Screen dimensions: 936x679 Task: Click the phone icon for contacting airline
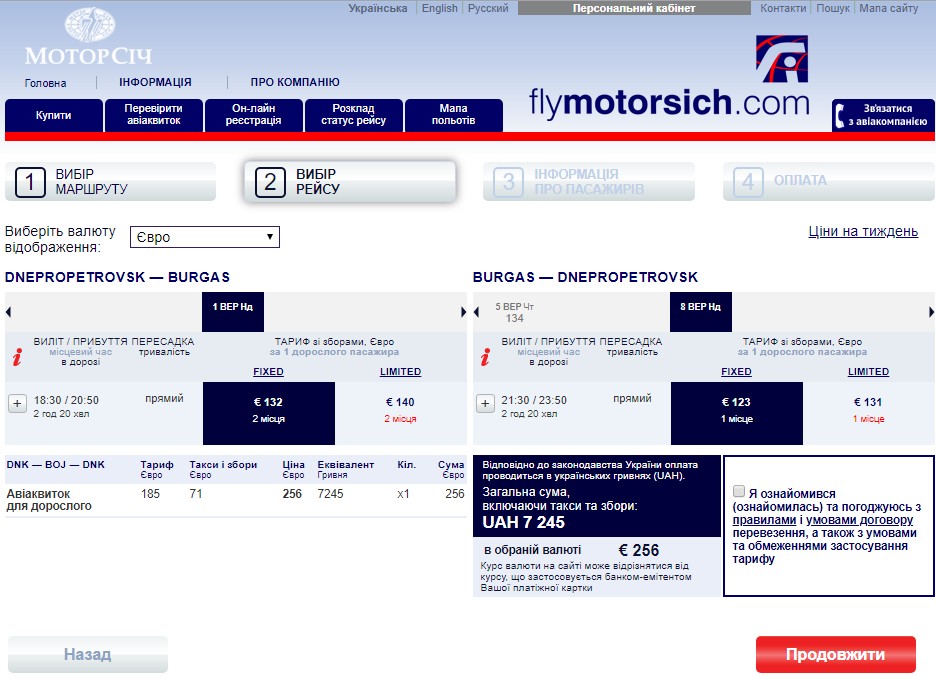click(x=840, y=115)
